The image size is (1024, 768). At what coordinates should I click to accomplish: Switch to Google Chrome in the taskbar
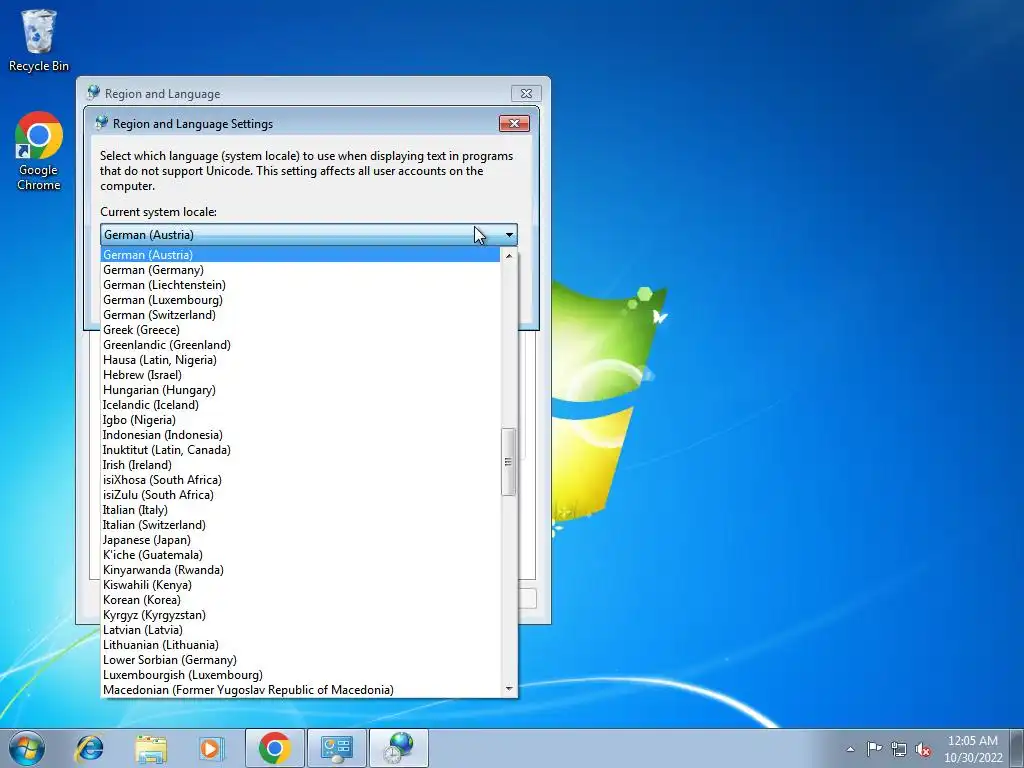(x=274, y=748)
